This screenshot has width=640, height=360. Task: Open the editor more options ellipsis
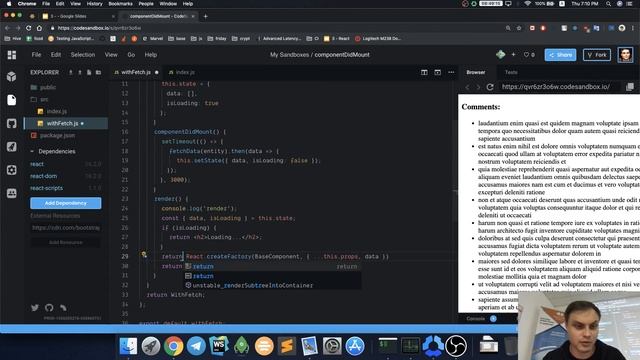(x=451, y=72)
